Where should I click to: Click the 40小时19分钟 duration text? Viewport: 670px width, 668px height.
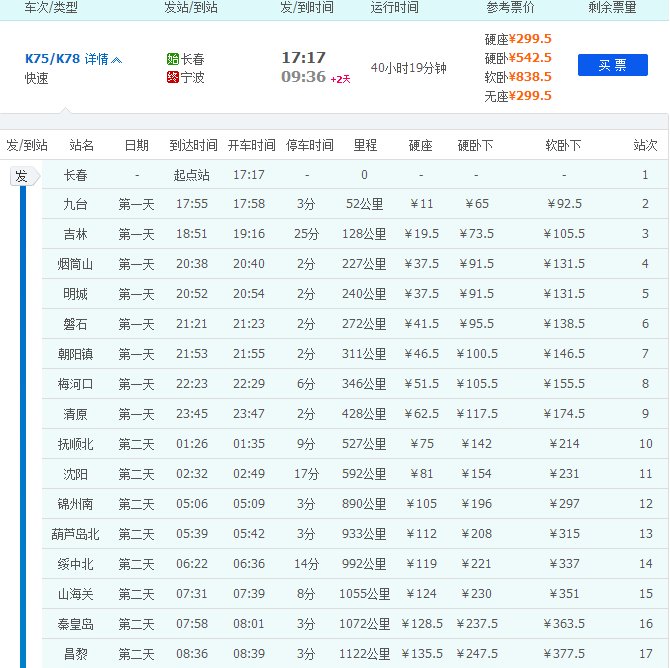[x=408, y=68]
